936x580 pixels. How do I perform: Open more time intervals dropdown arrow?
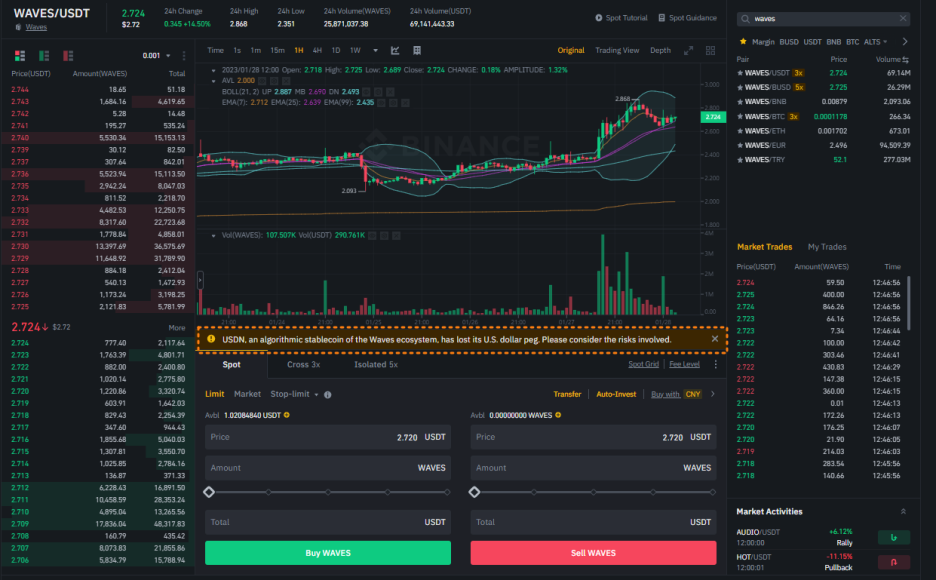(x=375, y=51)
